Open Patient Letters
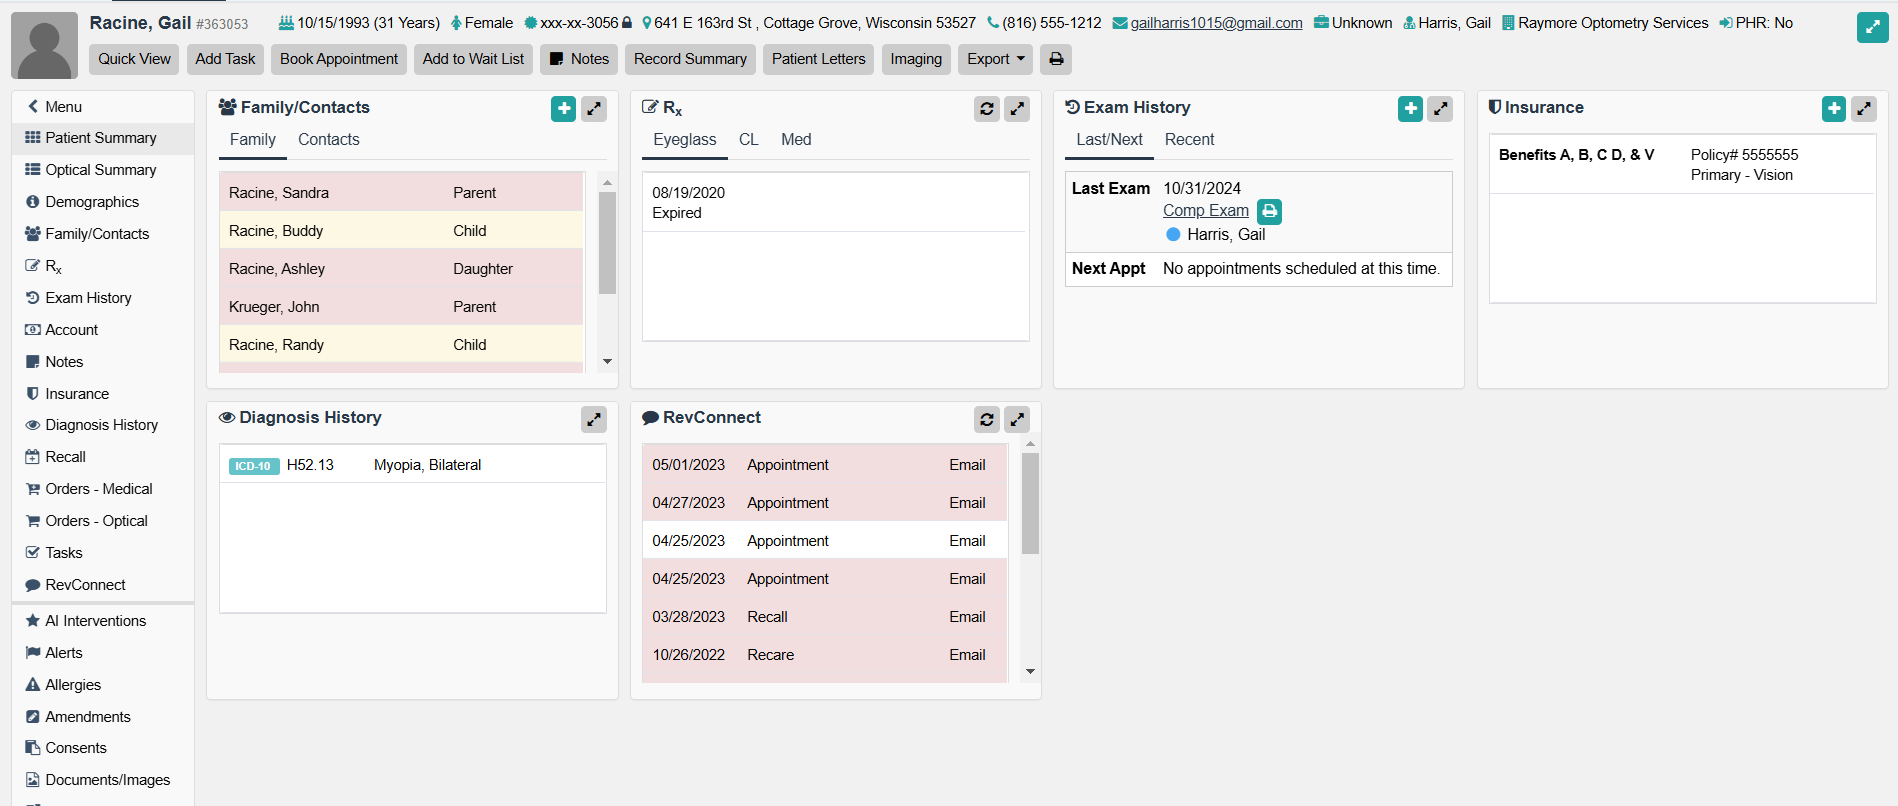The image size is (1898, 806). coord(818,59)
